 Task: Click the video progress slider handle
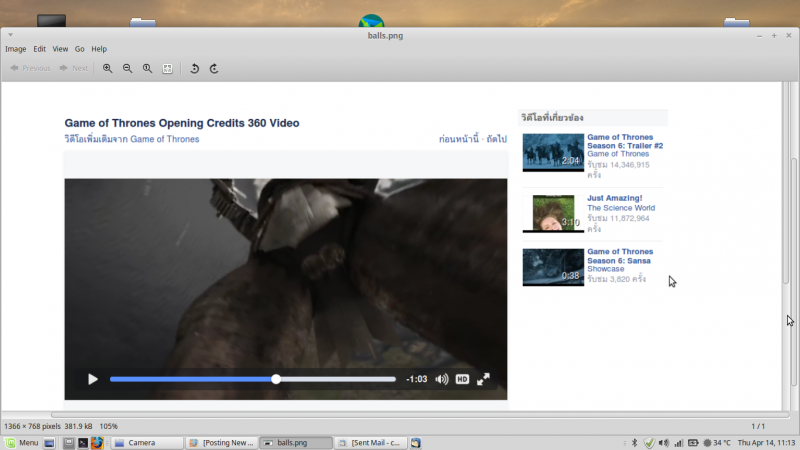276,379
